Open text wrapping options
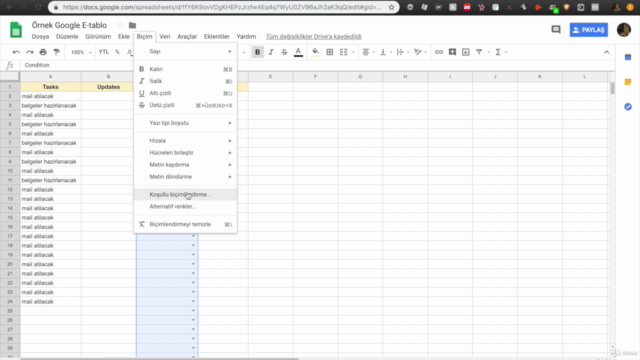640x360 pixels. (x=400, y=52)
